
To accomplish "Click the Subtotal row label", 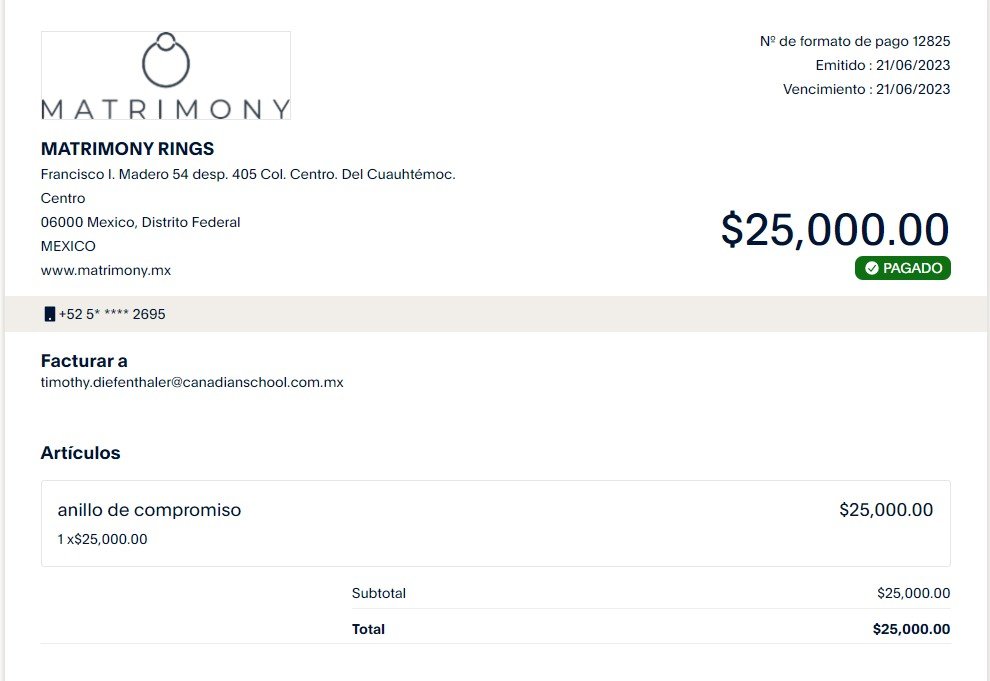I will point(379,593).
